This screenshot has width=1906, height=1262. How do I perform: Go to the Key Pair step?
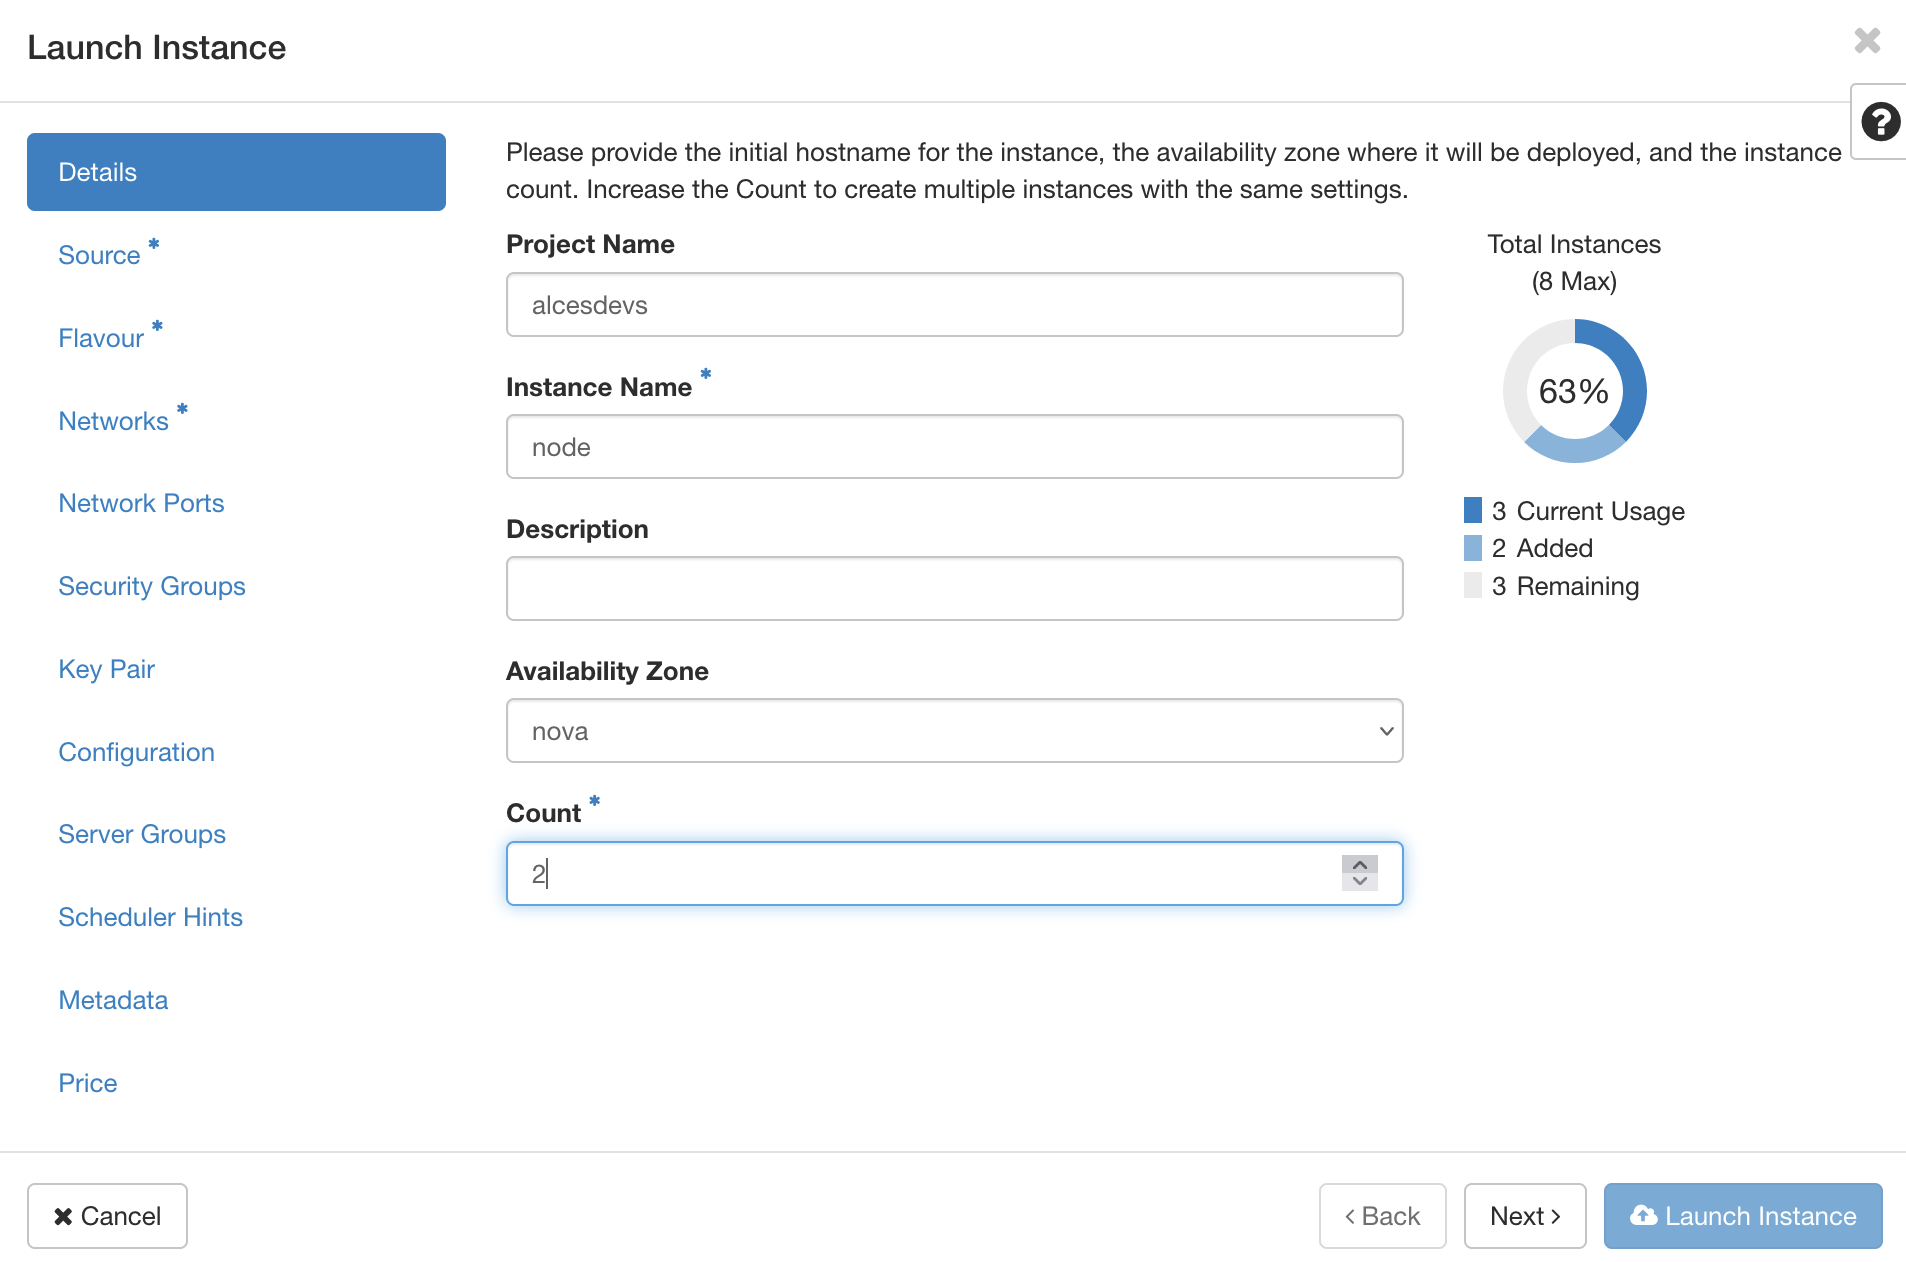click(x=107, y=668)
